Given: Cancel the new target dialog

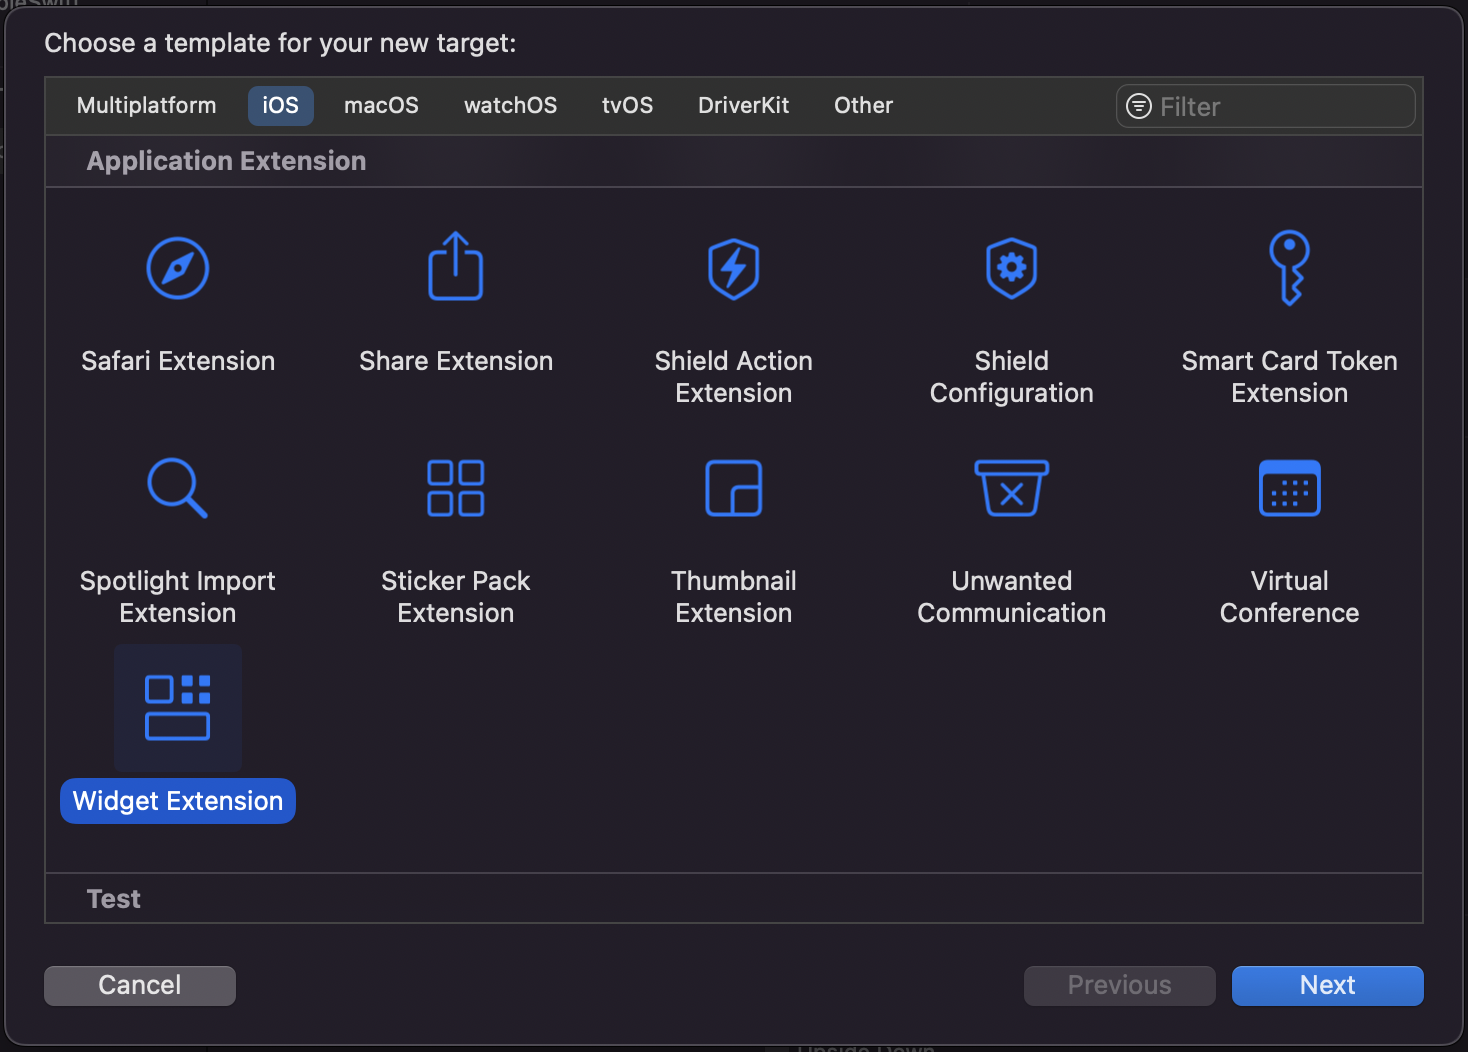Looking at the screenshot, I should click(139, 985).
